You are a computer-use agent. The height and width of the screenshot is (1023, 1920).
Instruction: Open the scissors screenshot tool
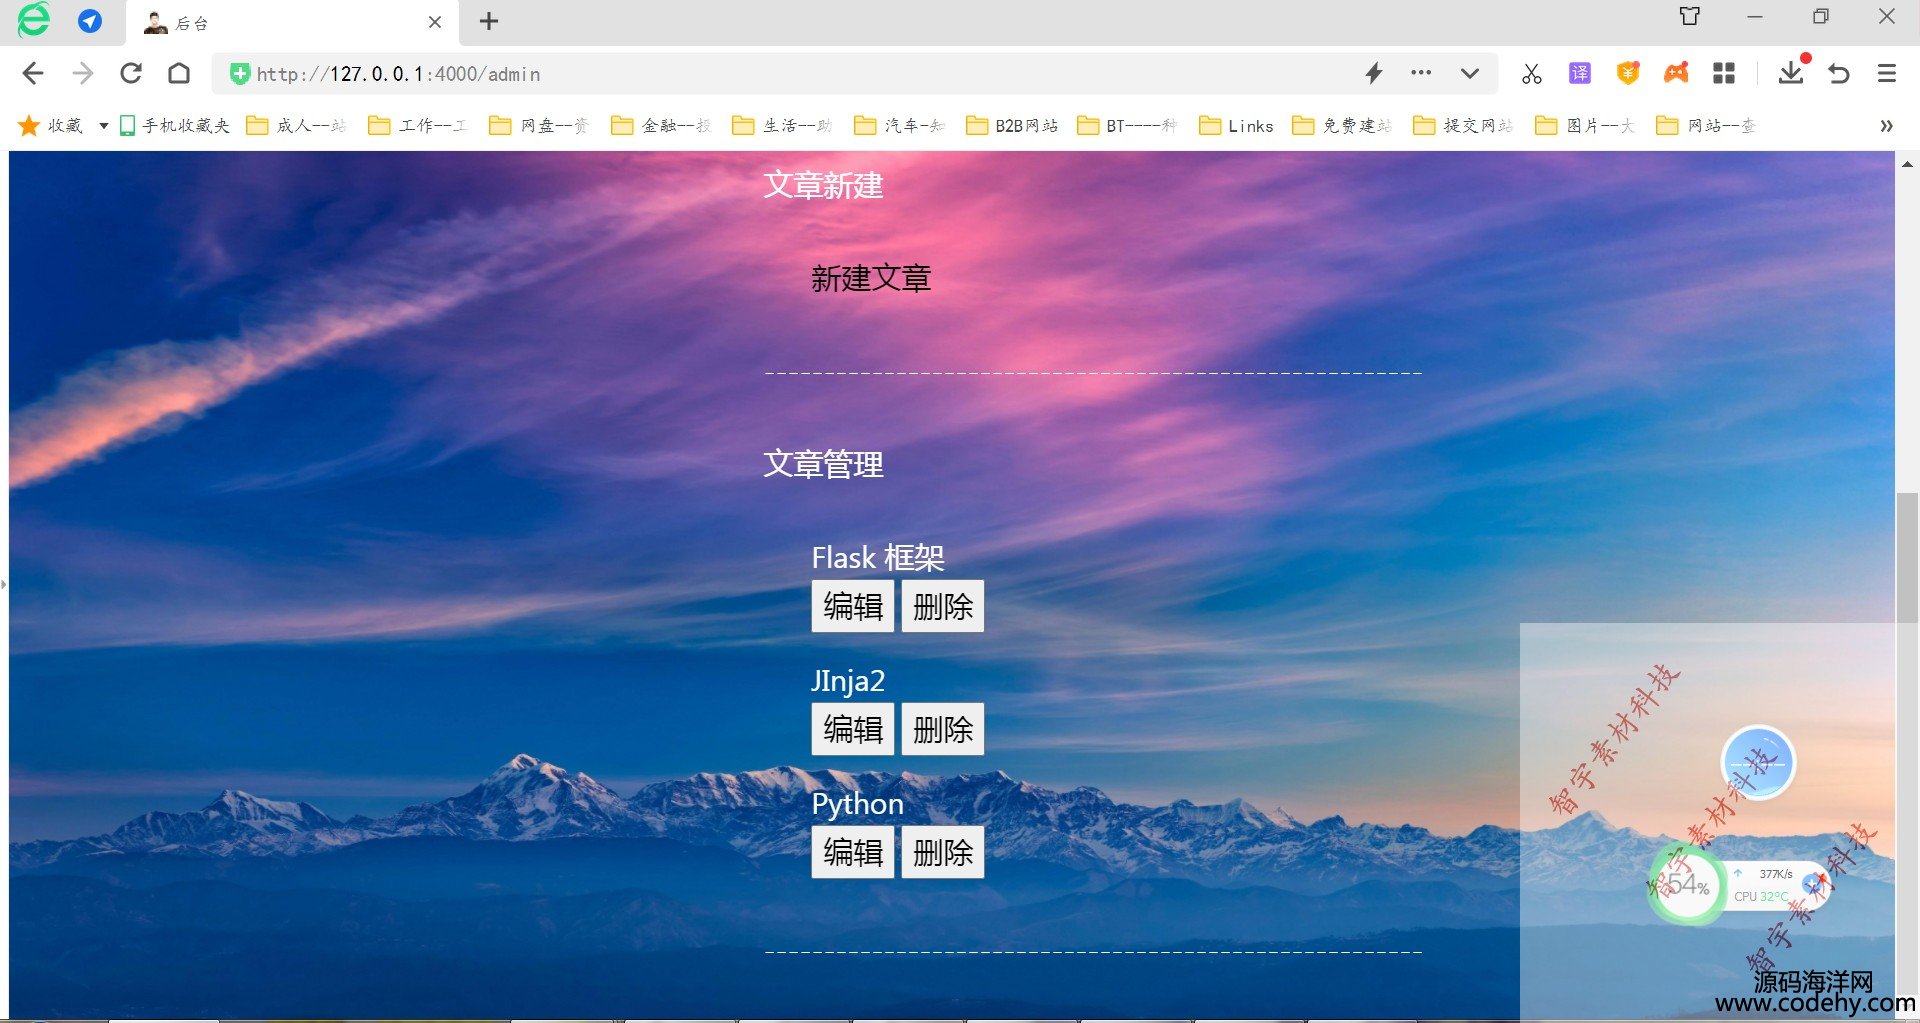pyautogui.click(x=1532, y=73)
